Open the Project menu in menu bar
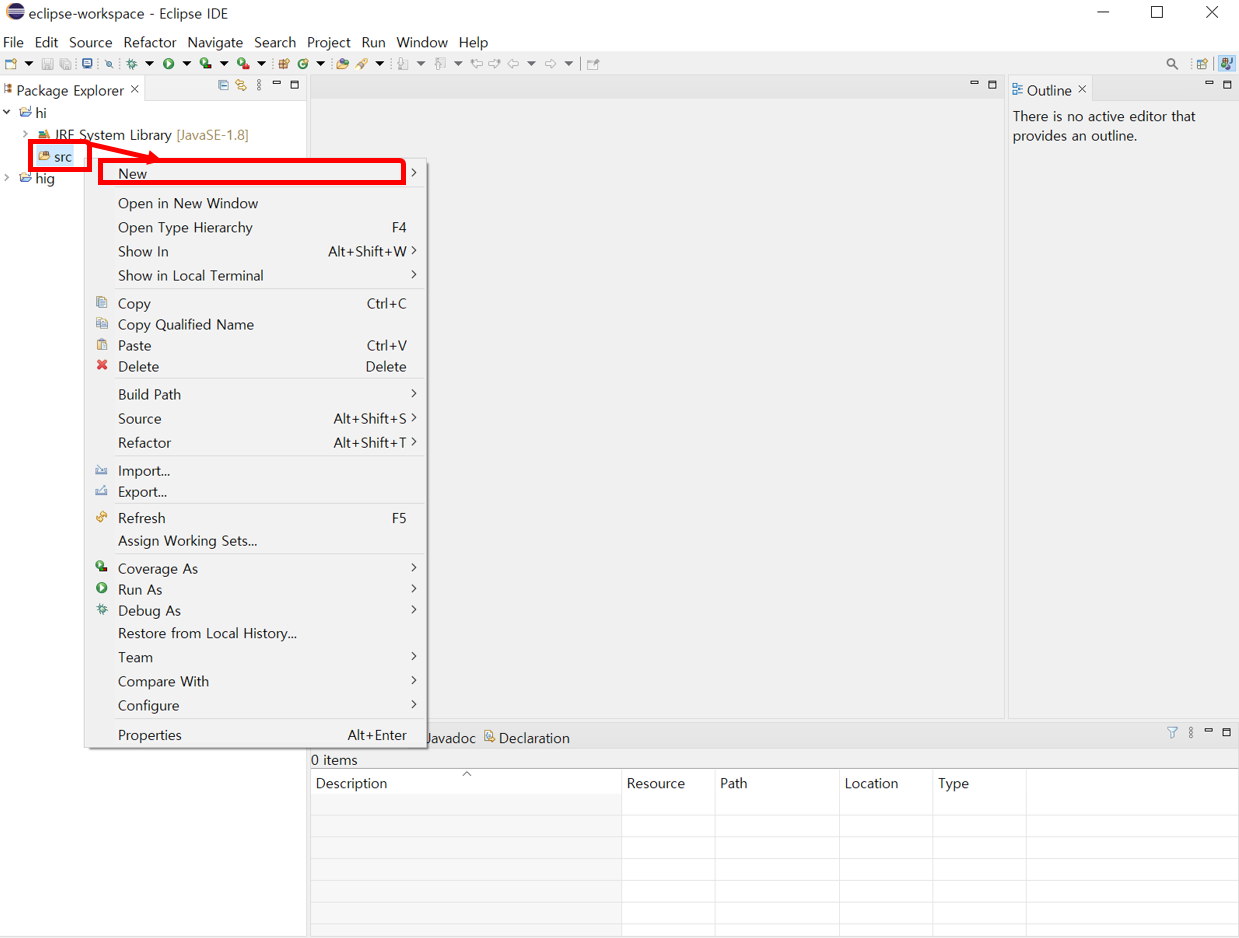Screen dimensions: 1239x938 pos(329,42)
